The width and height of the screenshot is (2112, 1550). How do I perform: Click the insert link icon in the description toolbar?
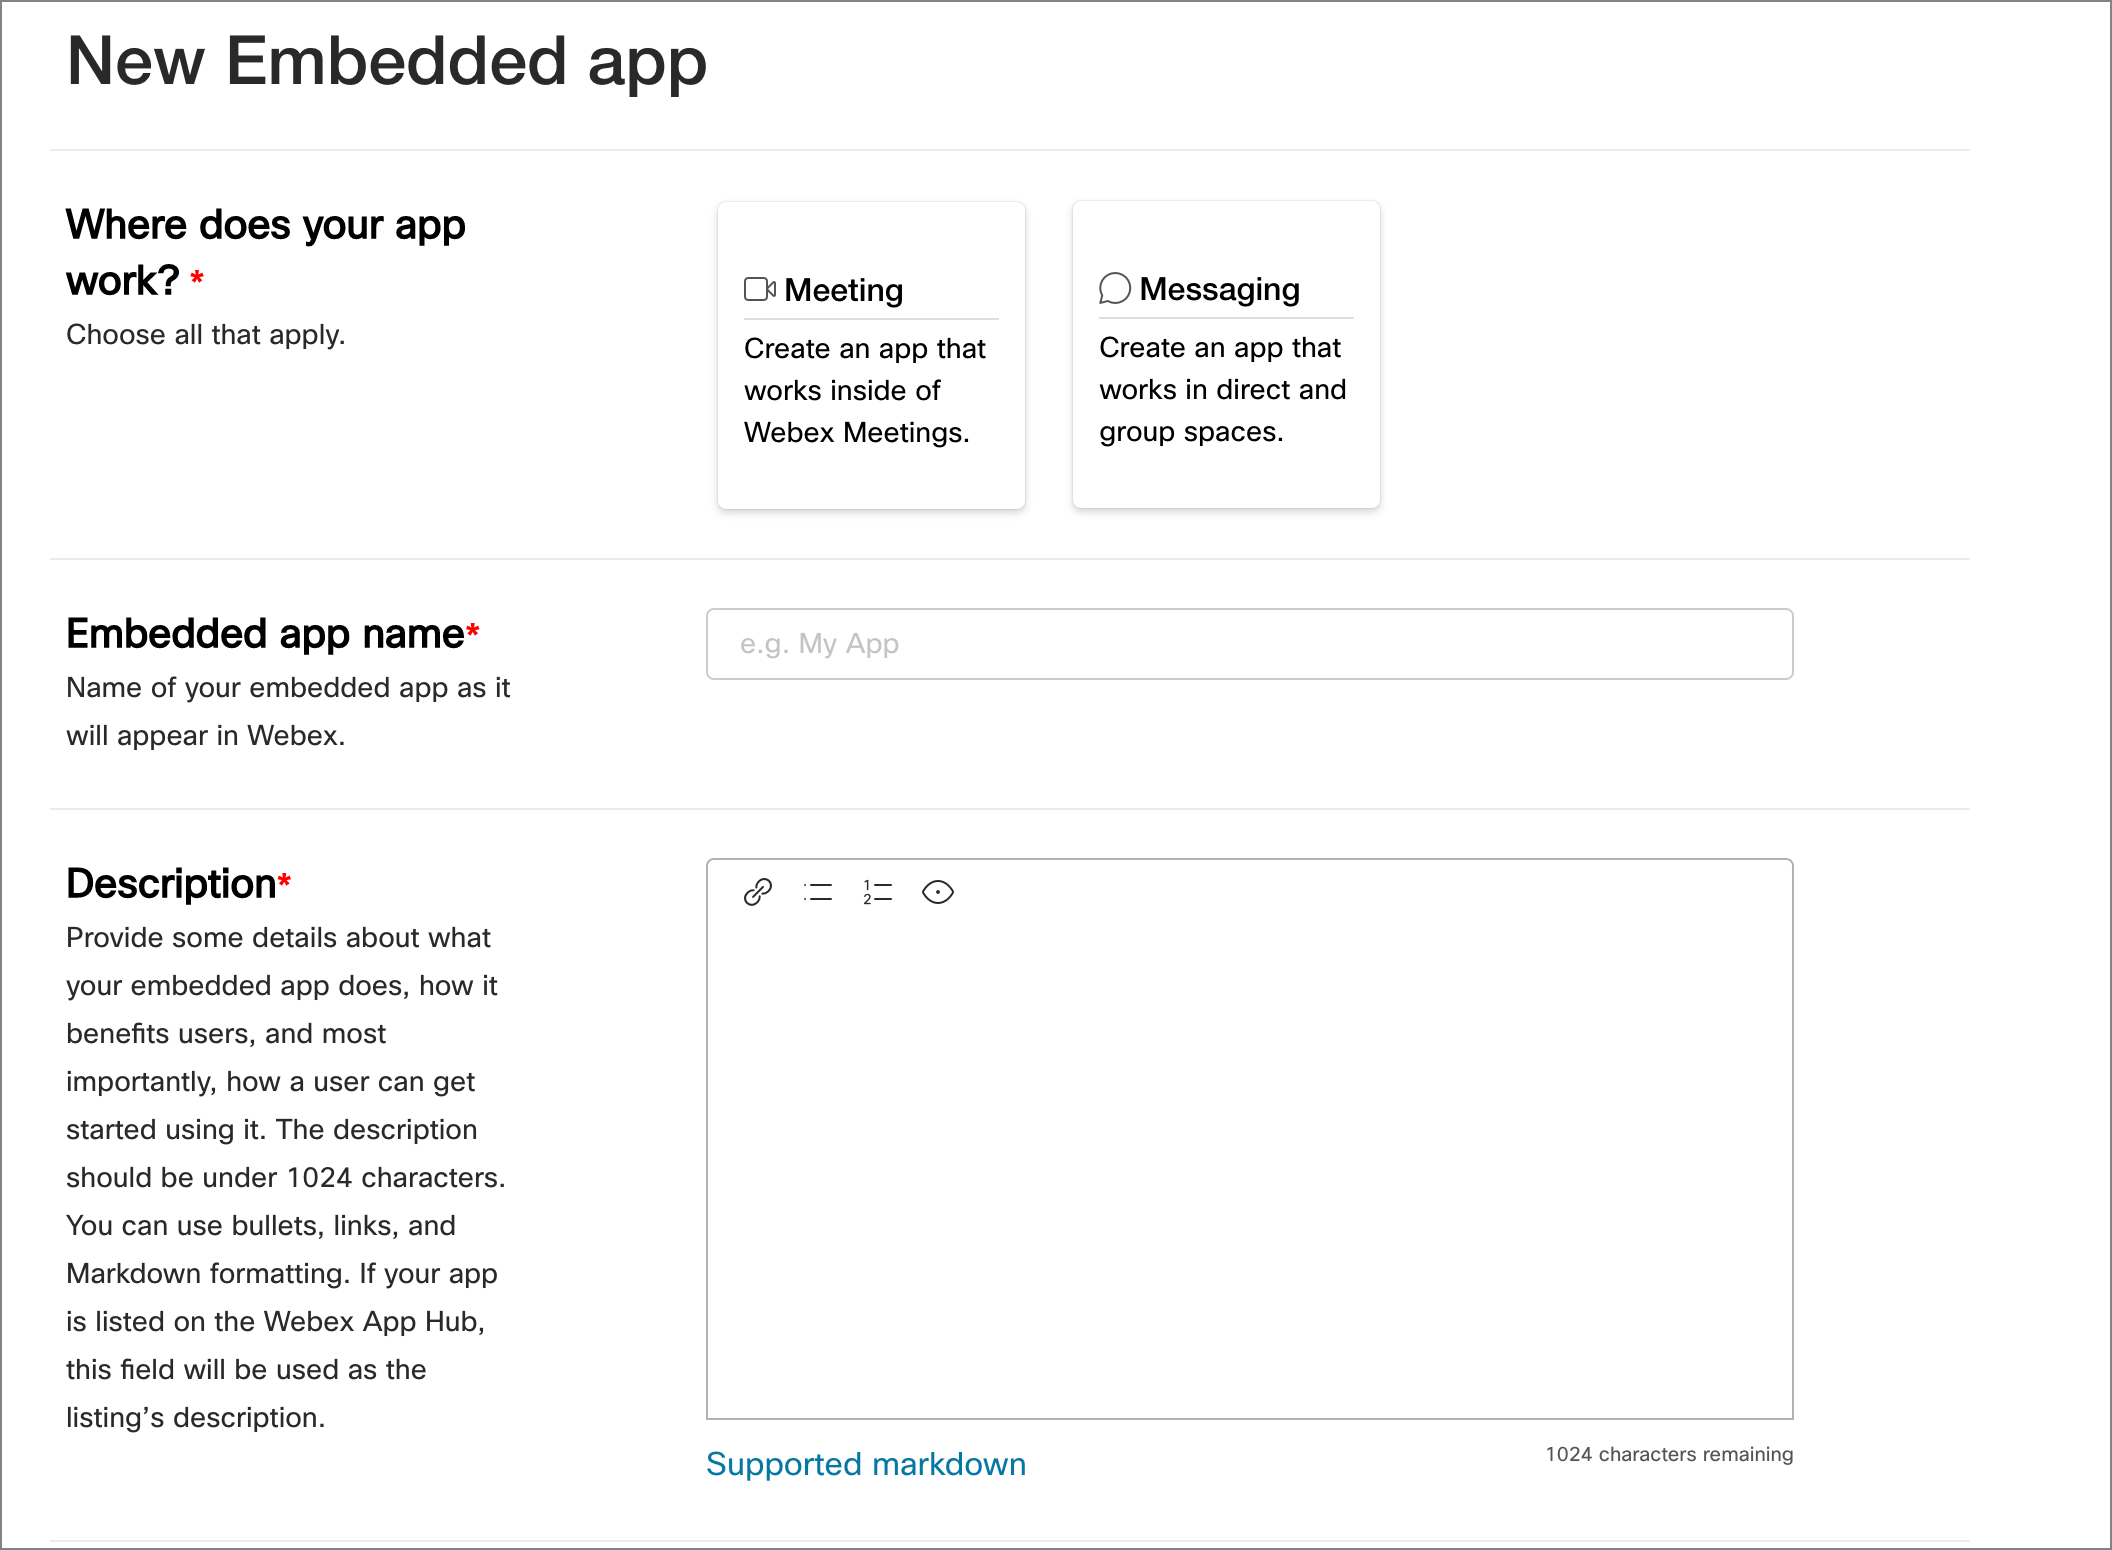758,893
